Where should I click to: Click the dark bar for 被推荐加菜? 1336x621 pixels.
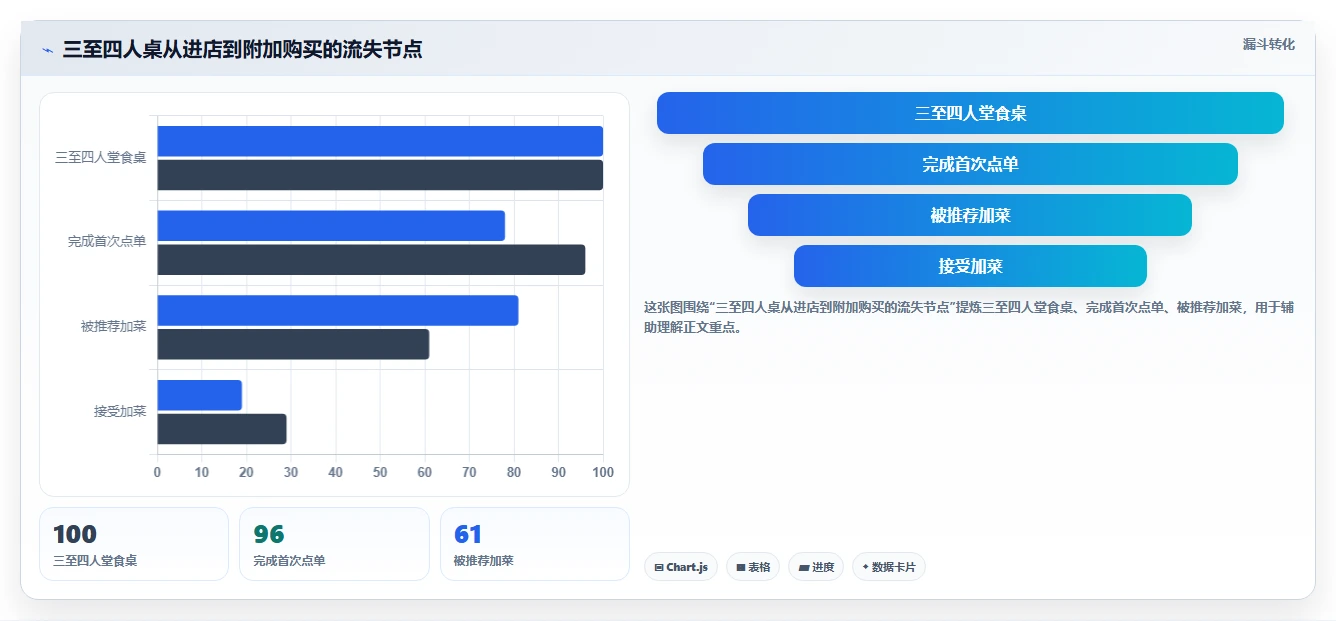pos(293,344)
